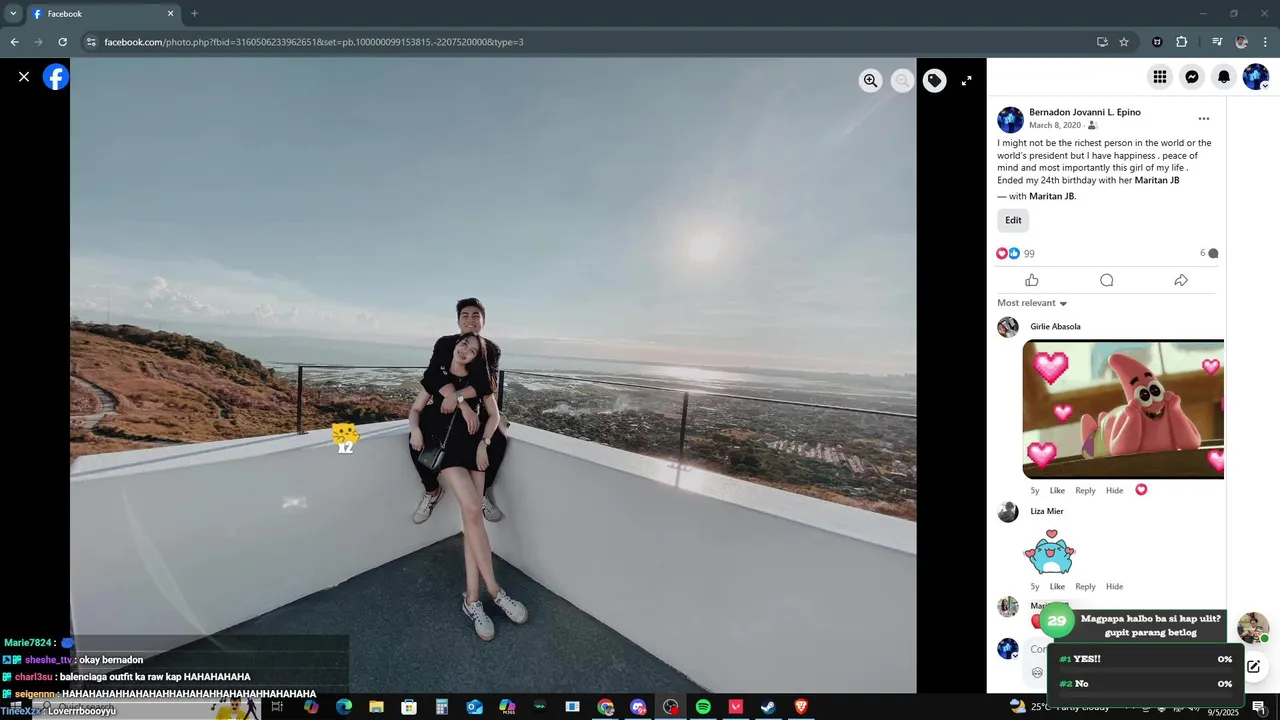The height and width of the screenshot is (720, 1280).
Task: Click the Edit button under the post
Action: 1013,220
